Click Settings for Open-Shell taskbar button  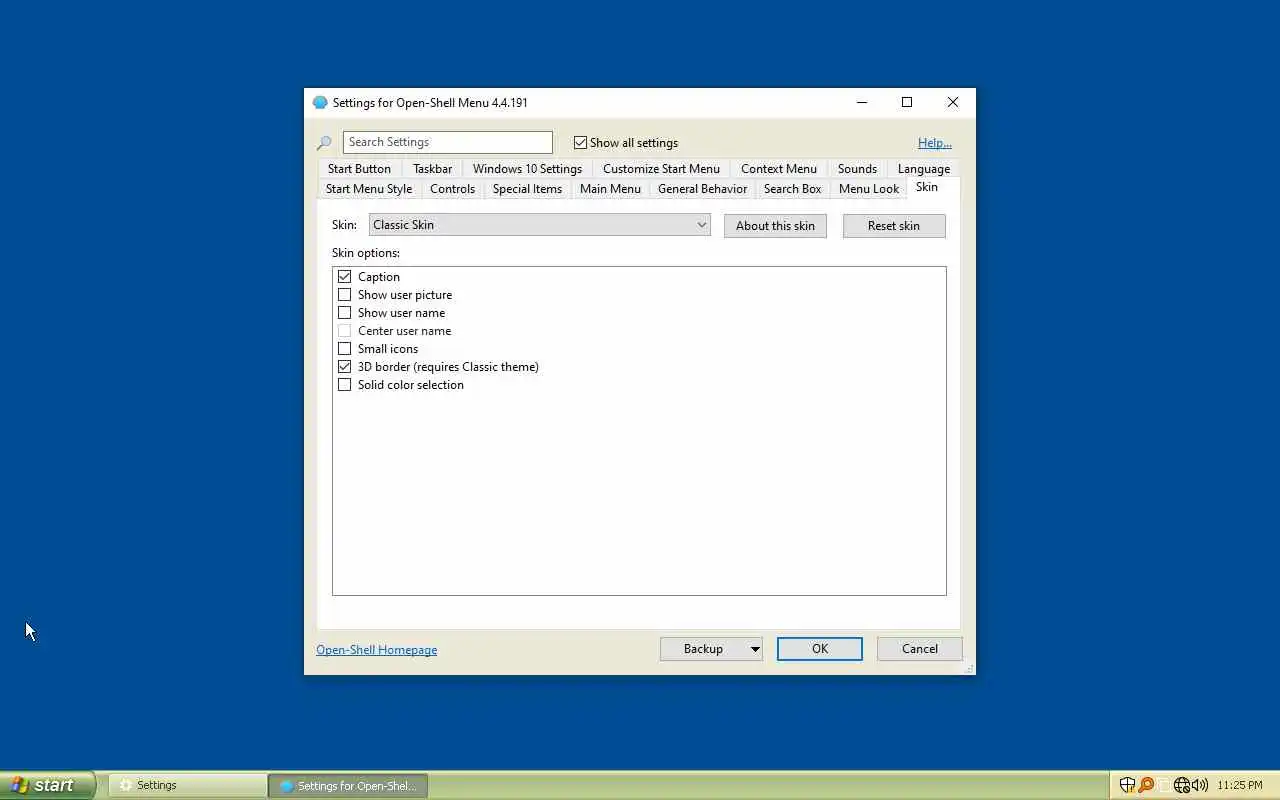click(x=348, y=785)
